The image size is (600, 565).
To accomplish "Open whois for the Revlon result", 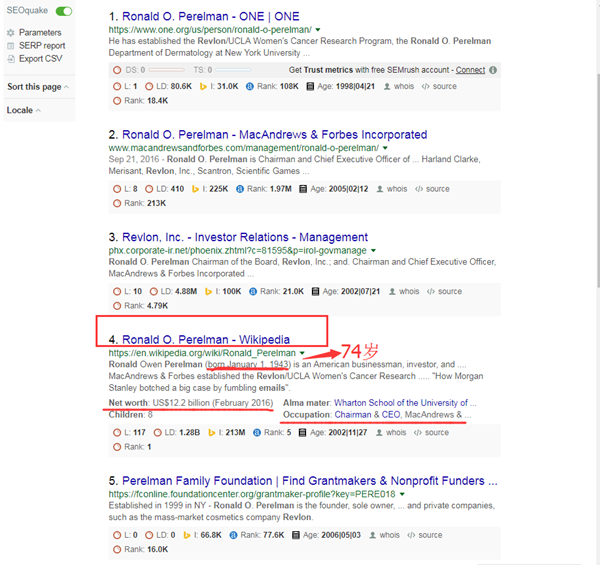I will [404, 291].
